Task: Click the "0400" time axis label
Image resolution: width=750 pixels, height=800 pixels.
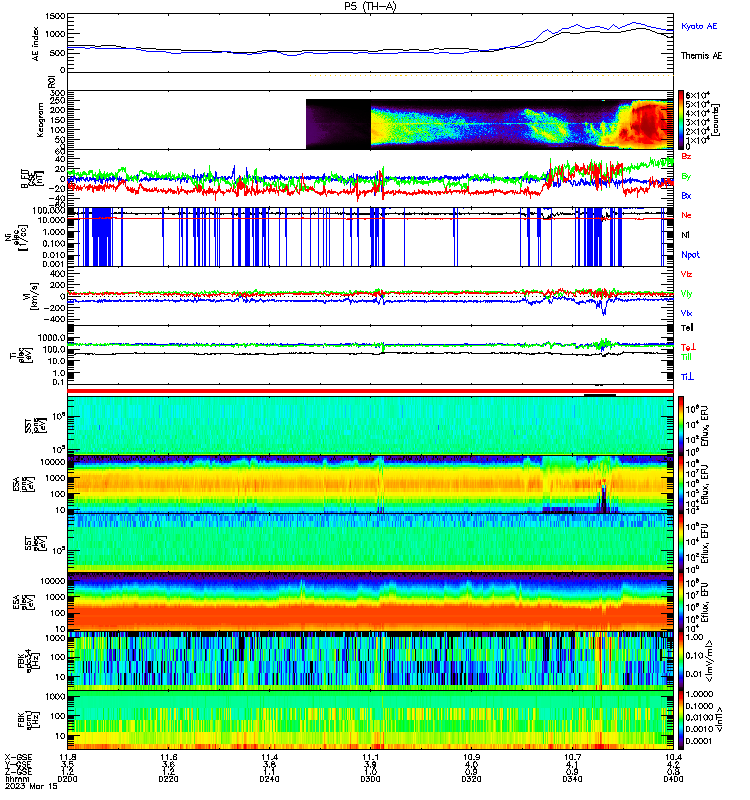Action: coord(673,779)
